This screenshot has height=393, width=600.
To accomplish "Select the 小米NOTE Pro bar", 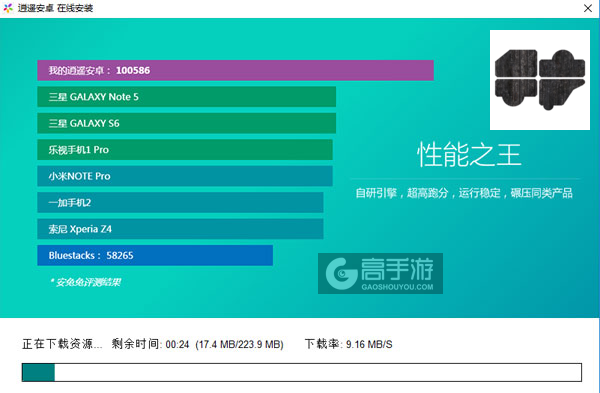I will pos(185,176).
